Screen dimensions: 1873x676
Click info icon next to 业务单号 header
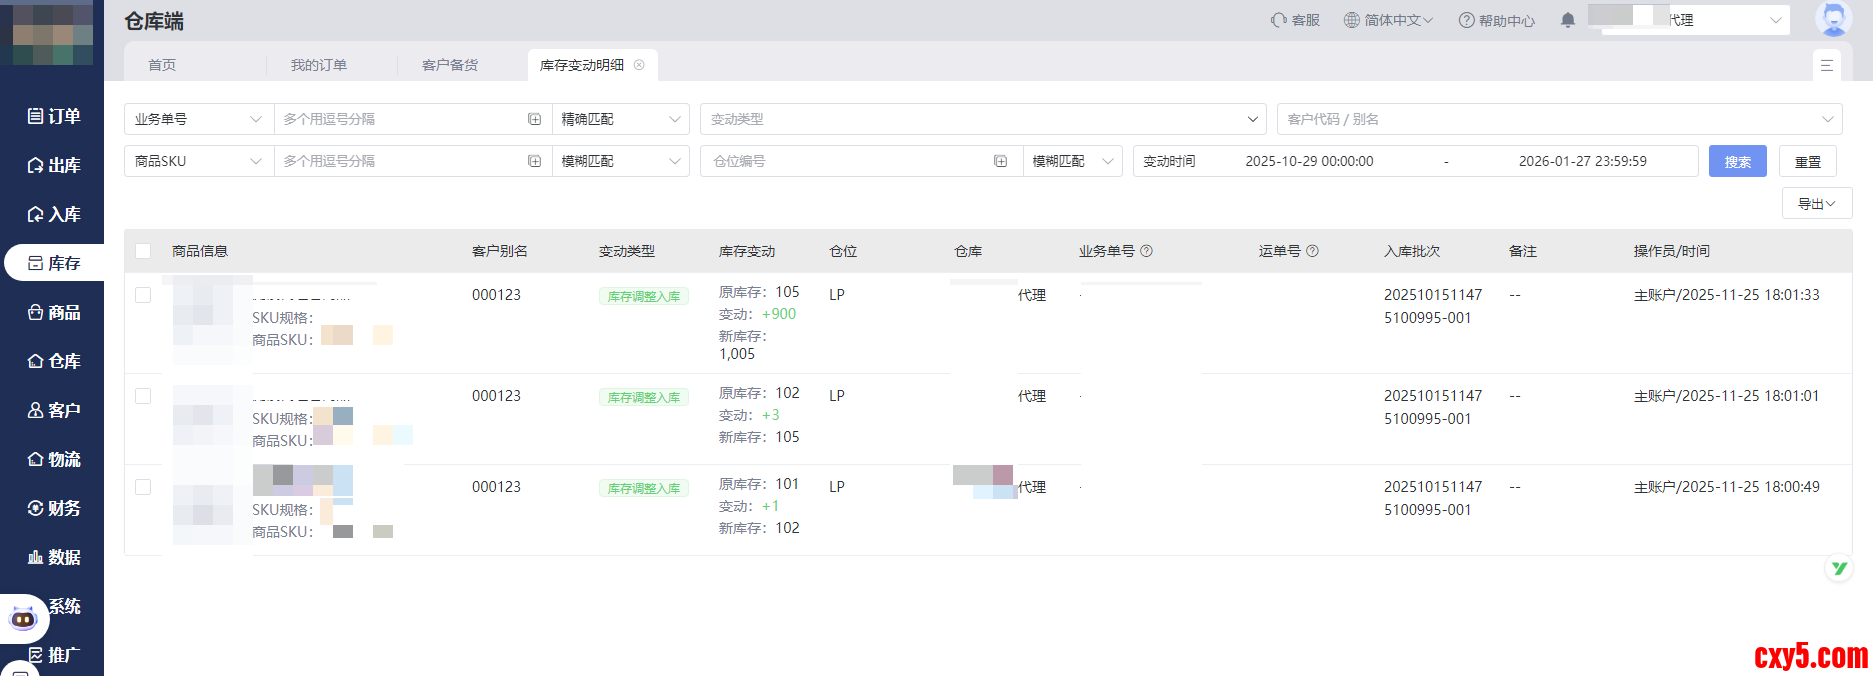point(1146,251)
